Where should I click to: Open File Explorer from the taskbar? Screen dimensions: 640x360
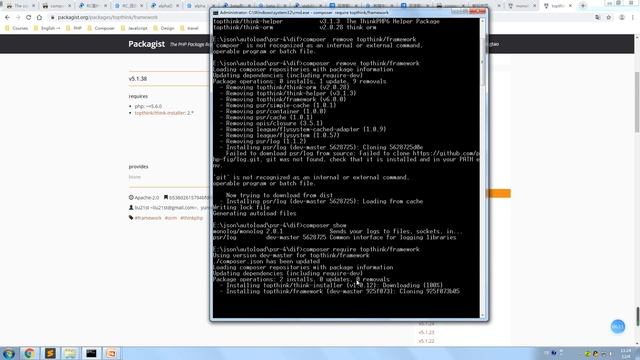pos(70,353)
